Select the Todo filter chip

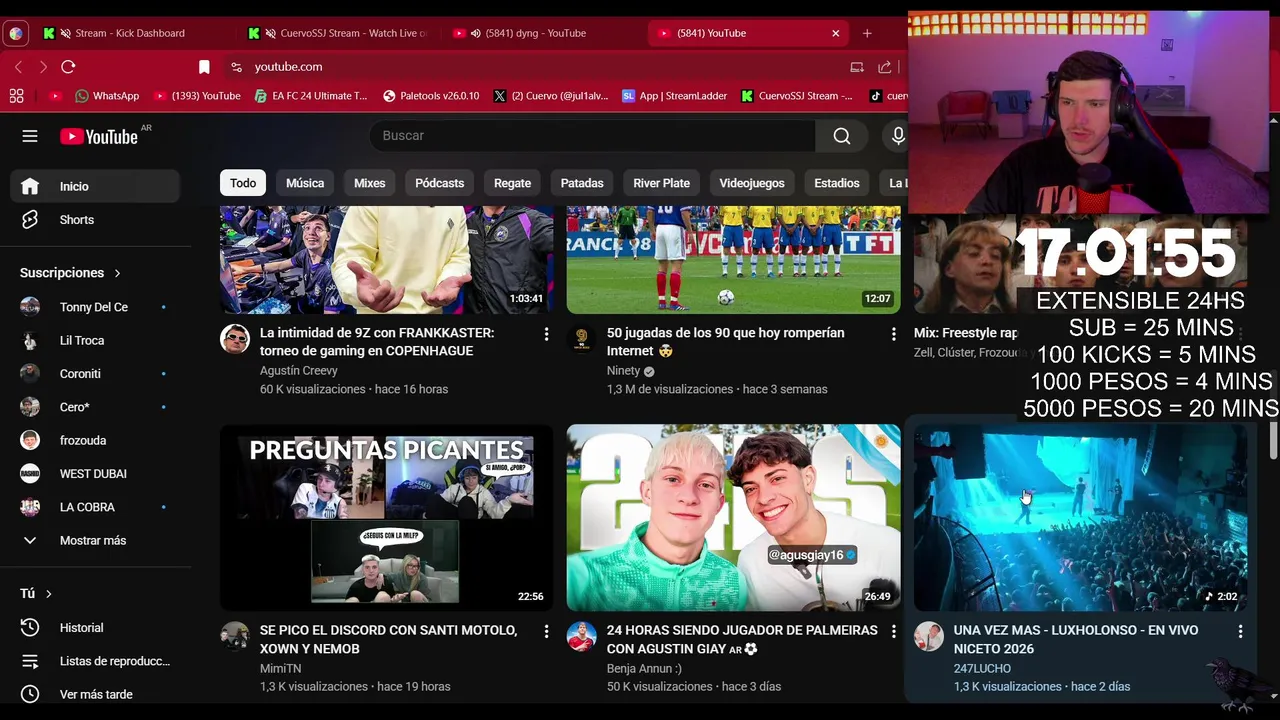click(x=243, y=183)
